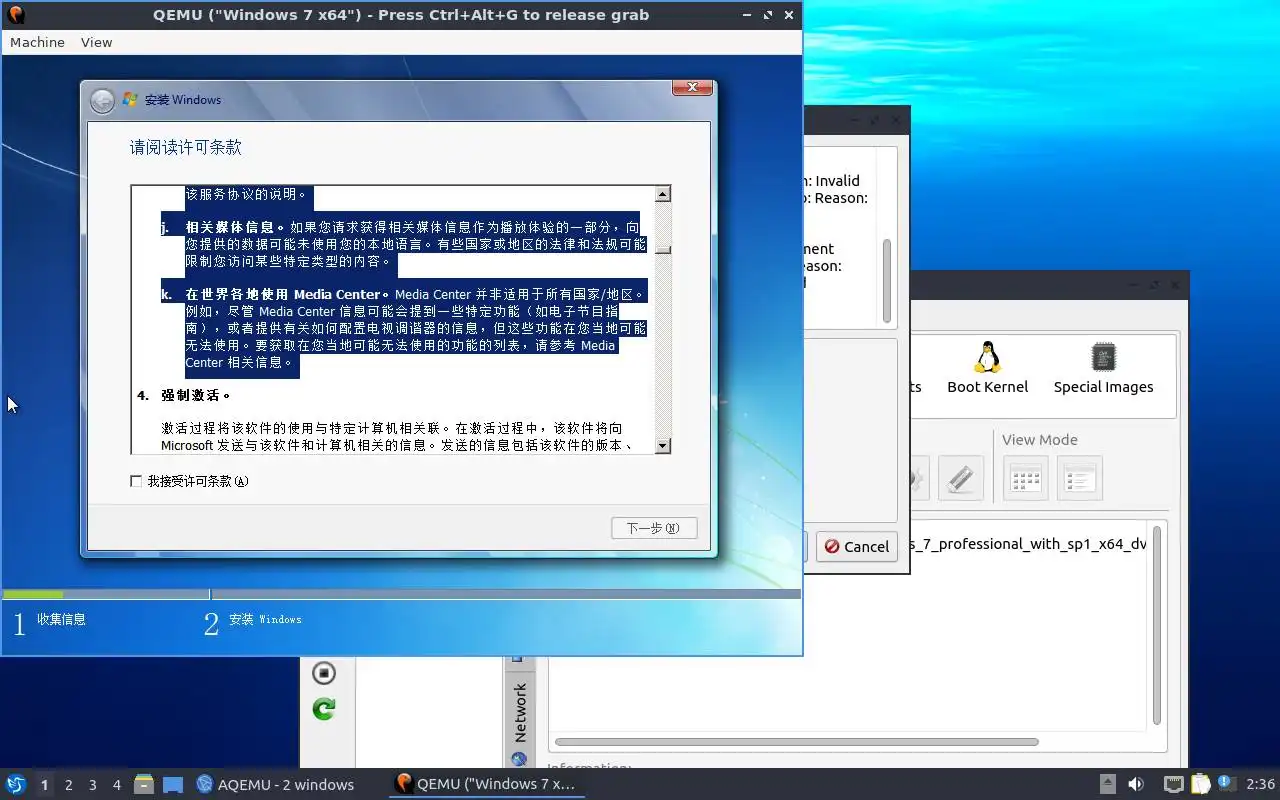Click the Windows setup logo icon
Image resolution: width=1280 pixels, height=800 pixels.
pos(130,100)
